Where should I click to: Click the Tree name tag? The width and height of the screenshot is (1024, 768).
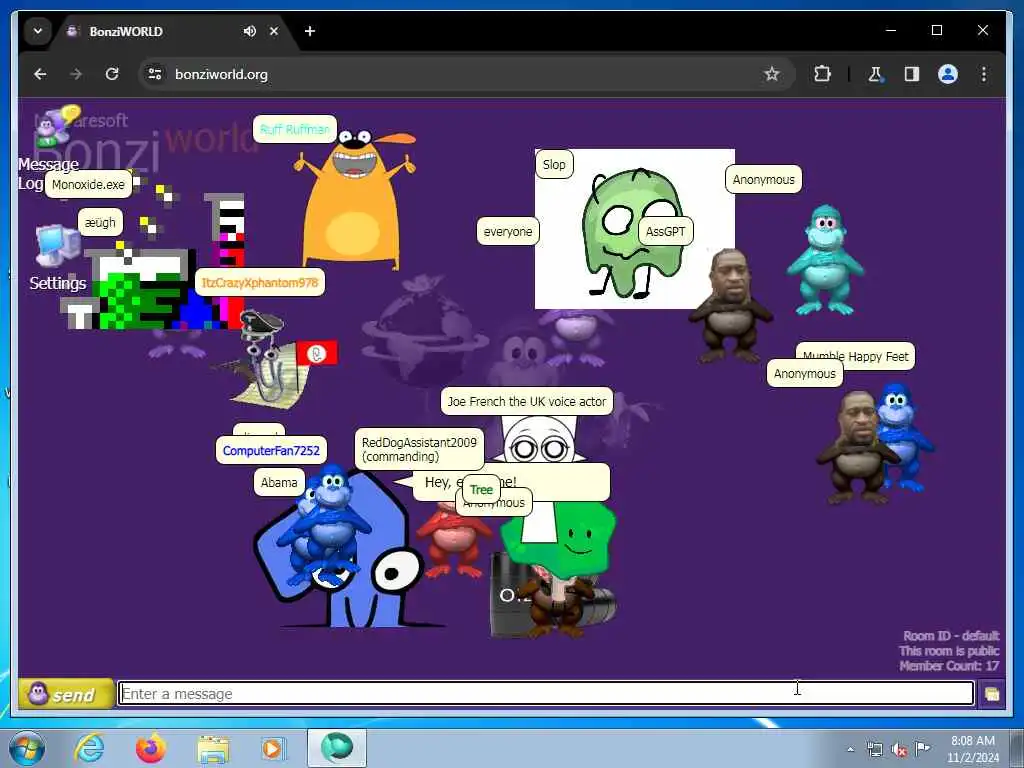[481, 489]
